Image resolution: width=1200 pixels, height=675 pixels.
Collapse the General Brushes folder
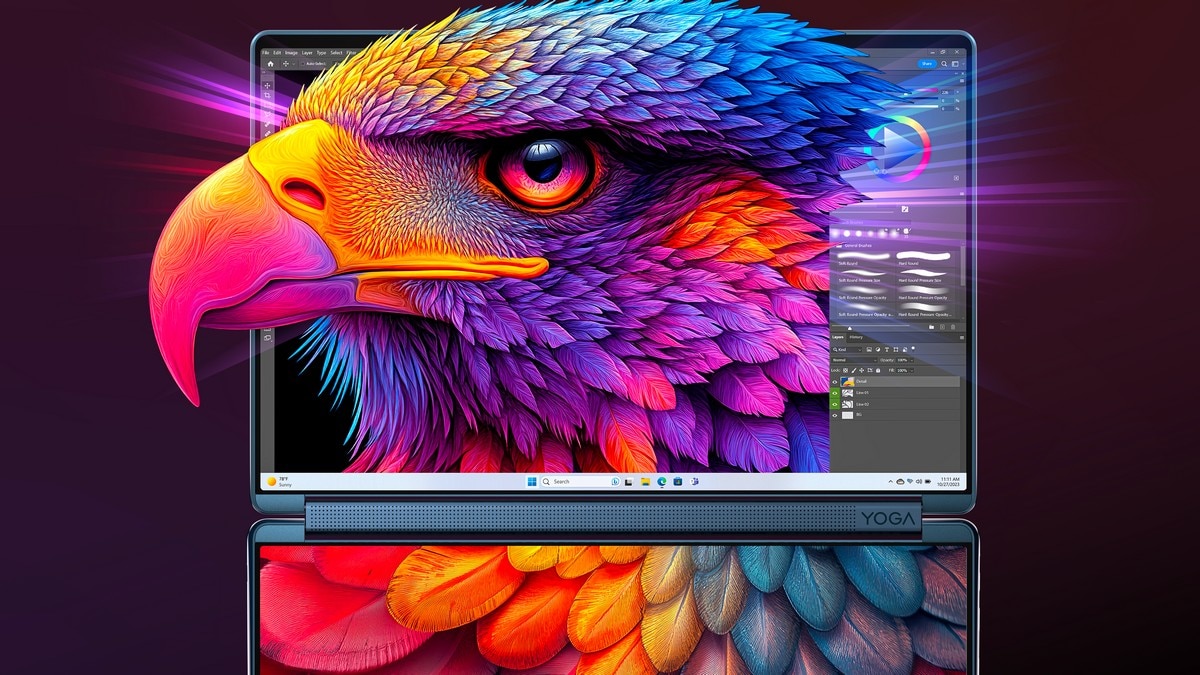tap(838, 246)
